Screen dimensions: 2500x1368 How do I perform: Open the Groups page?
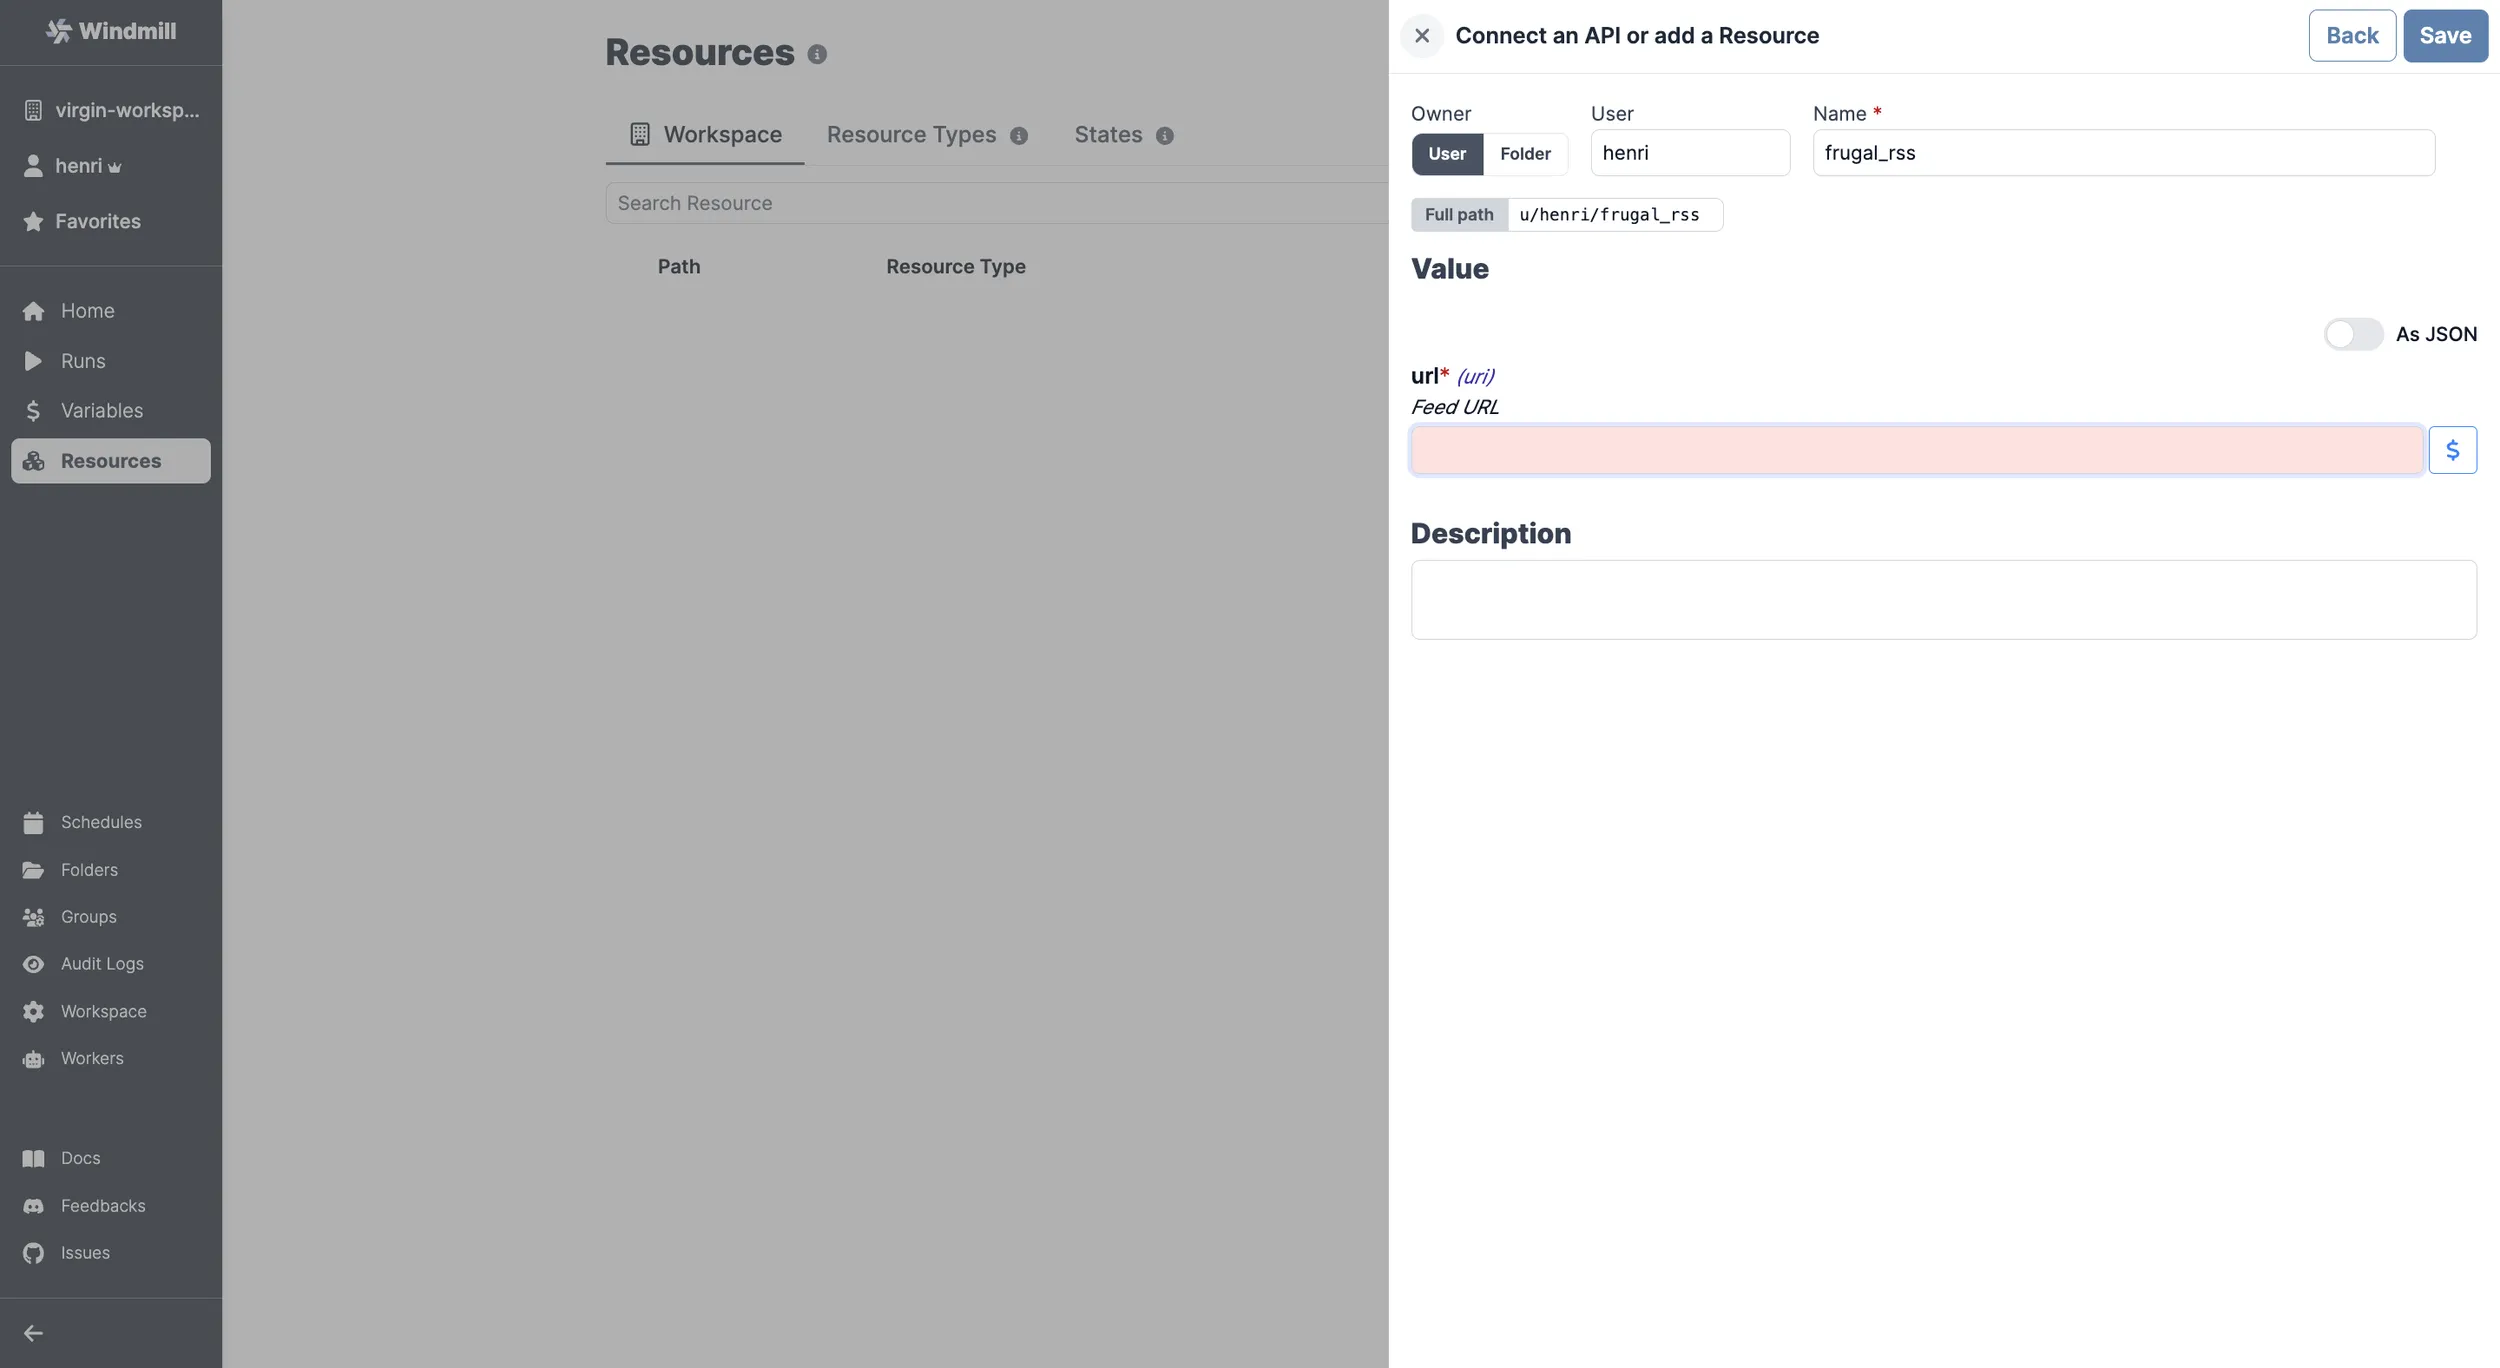pos(89,916)
